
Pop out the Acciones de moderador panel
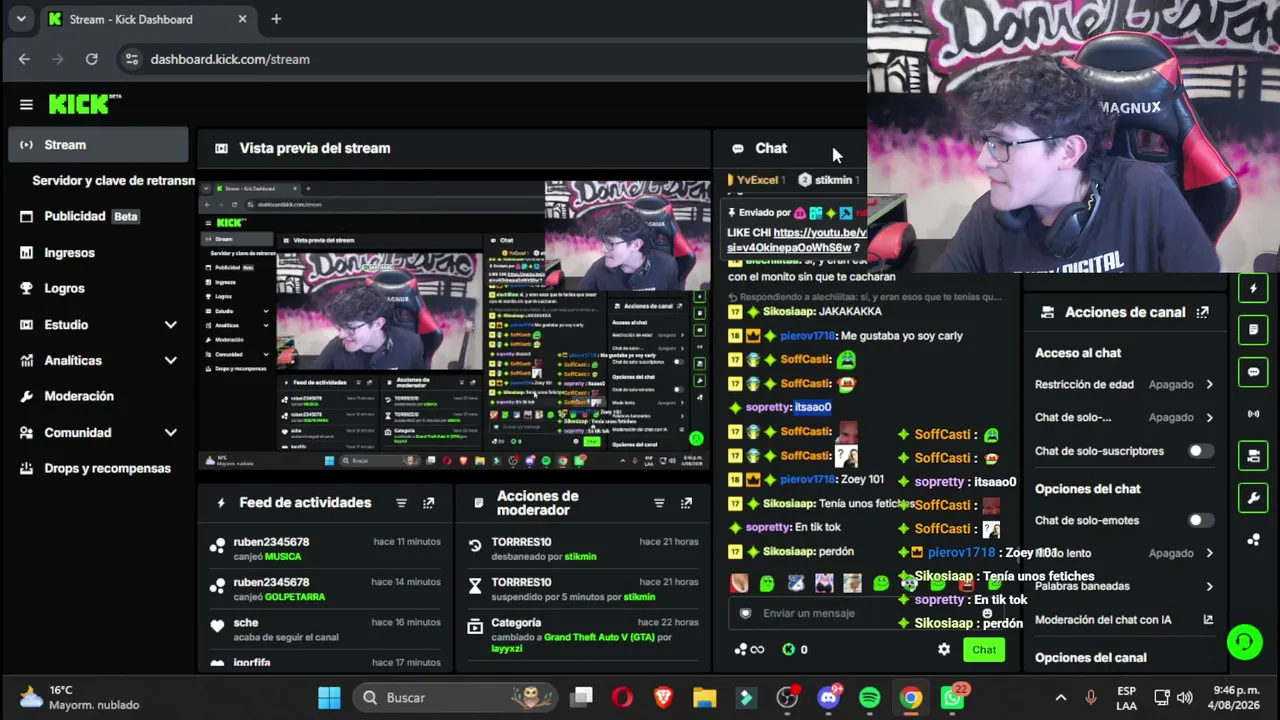(686, 503)
